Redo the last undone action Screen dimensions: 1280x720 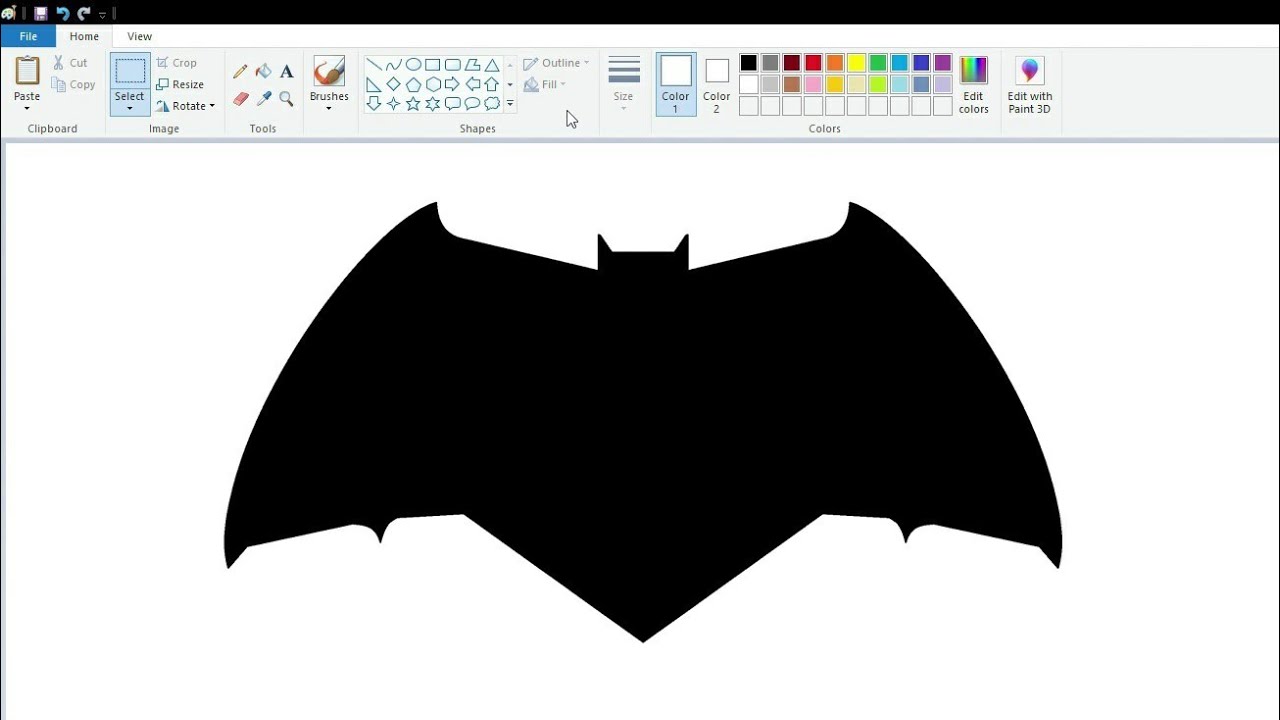[84, 13]
